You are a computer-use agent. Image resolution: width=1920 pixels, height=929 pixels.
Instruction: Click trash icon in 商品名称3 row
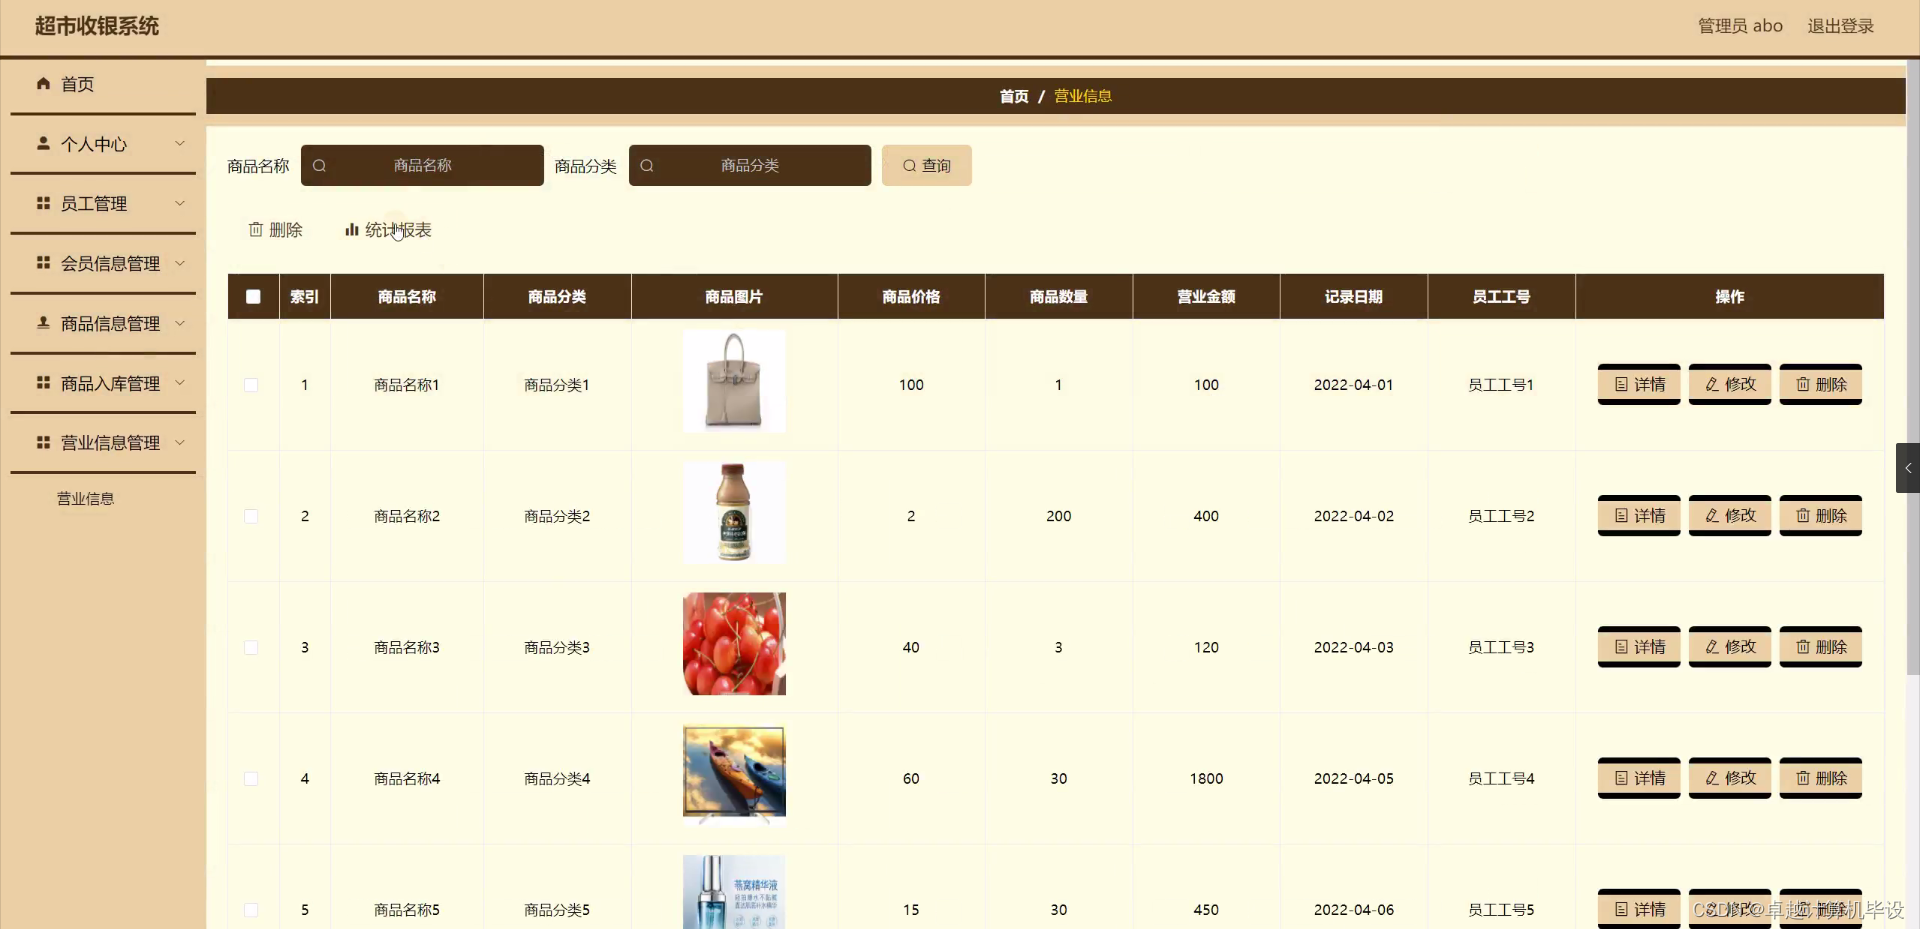(x=1803, y=647)
